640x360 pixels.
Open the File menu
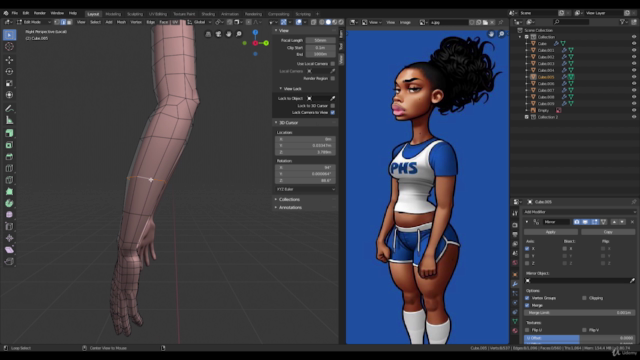[x=15, y=13]
